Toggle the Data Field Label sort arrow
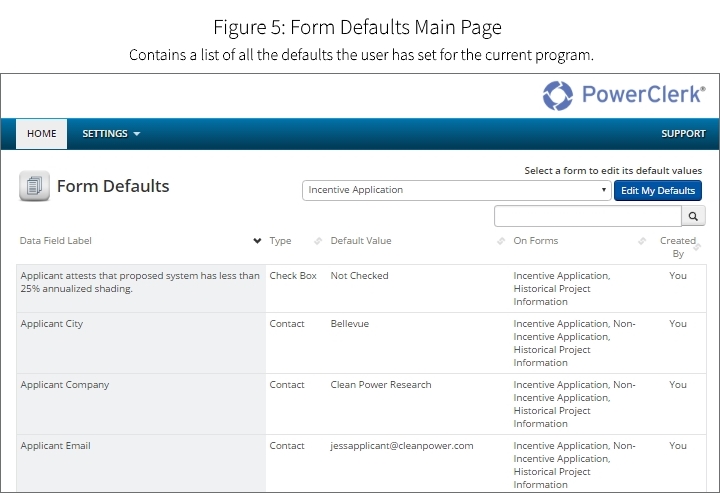 257,241
